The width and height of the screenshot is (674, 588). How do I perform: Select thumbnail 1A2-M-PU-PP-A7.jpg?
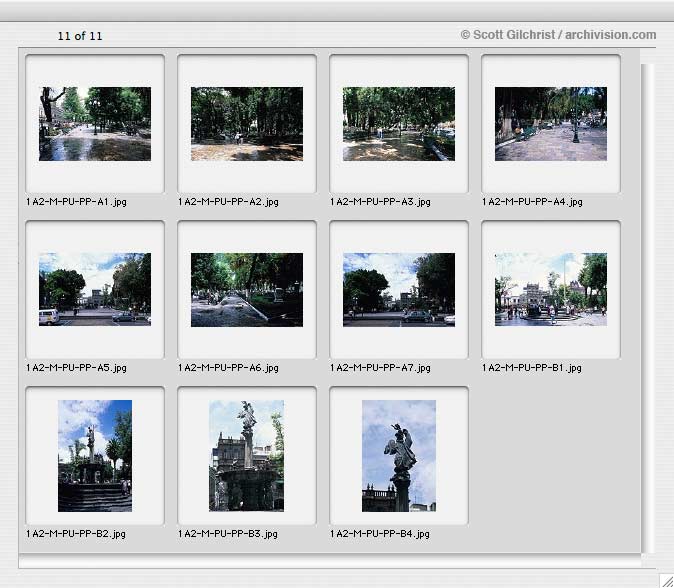pos(399,290)
